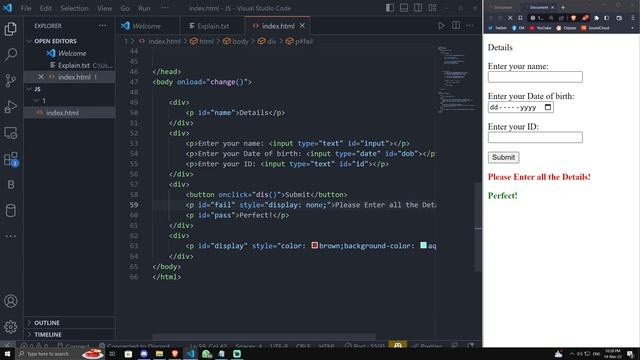Toggle the bottom Panel layout icon
The width and height of the screenshot is (640, 360).
point(404,8)
